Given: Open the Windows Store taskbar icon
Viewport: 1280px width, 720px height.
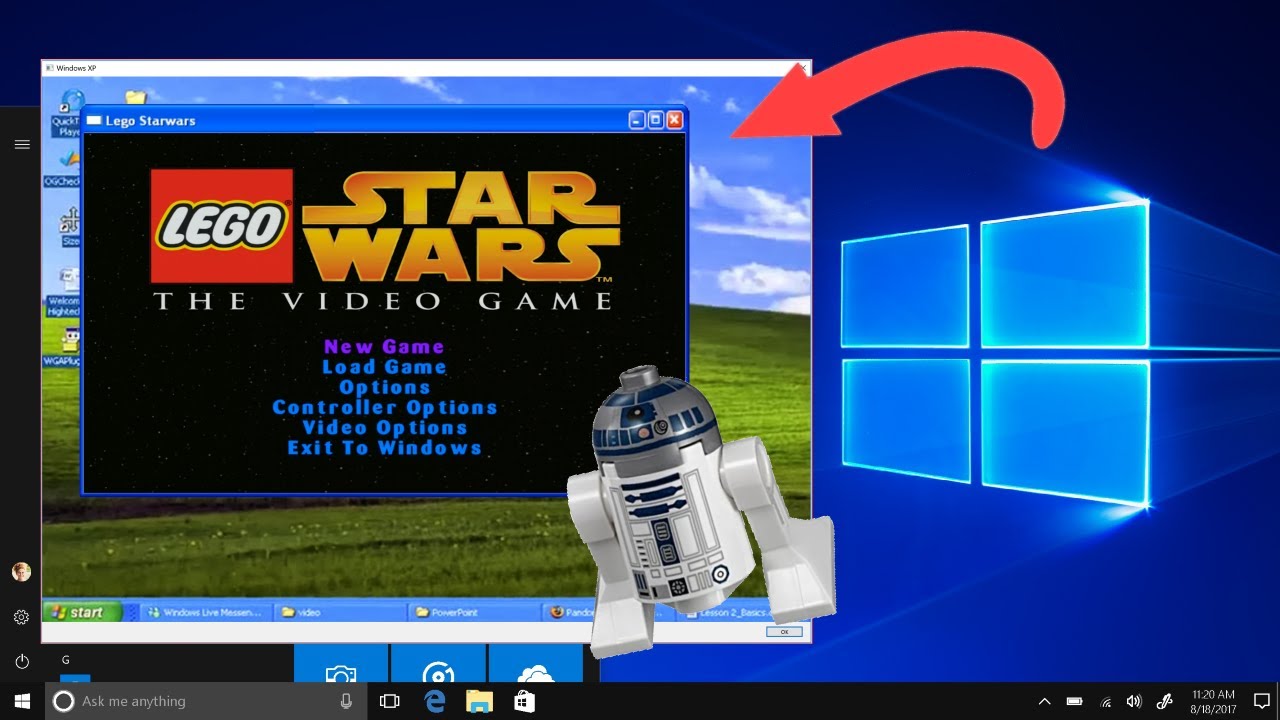Looking at the screenshot, I should click(524, 701).
